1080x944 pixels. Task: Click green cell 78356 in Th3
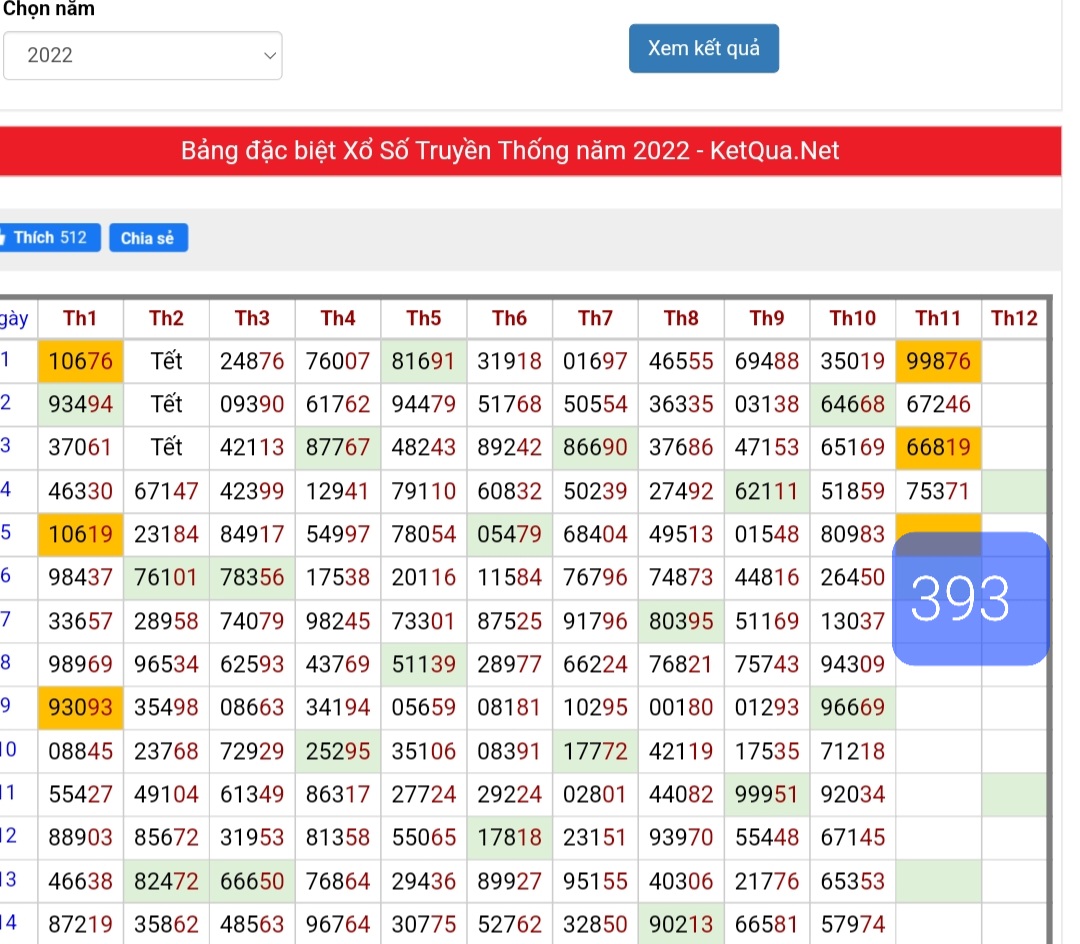(x=252, y=577)
